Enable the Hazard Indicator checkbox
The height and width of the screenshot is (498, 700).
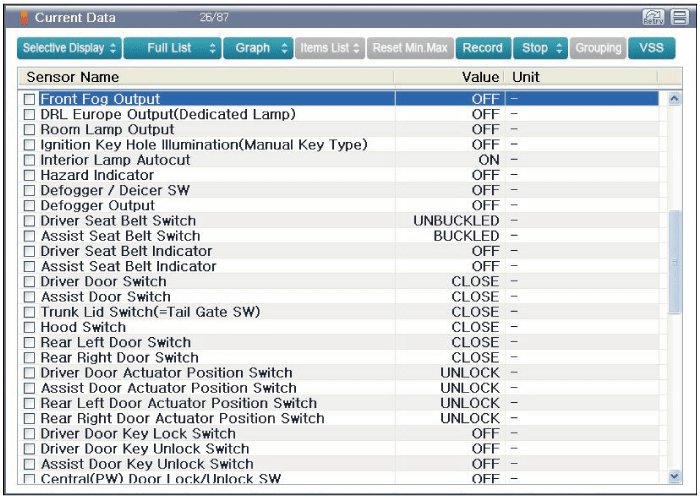pyautogui.click(x=30, y=175)
